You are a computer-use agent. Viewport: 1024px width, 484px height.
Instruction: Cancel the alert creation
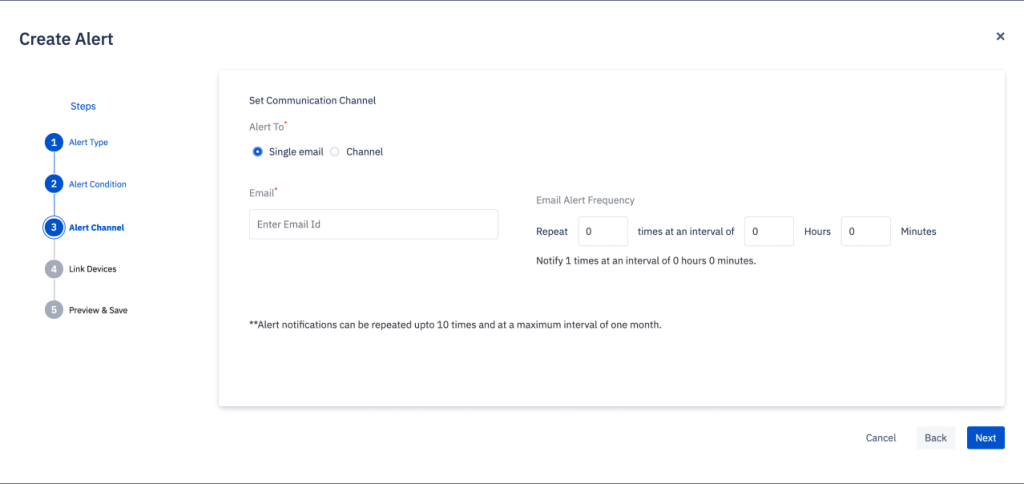(881, 438)
